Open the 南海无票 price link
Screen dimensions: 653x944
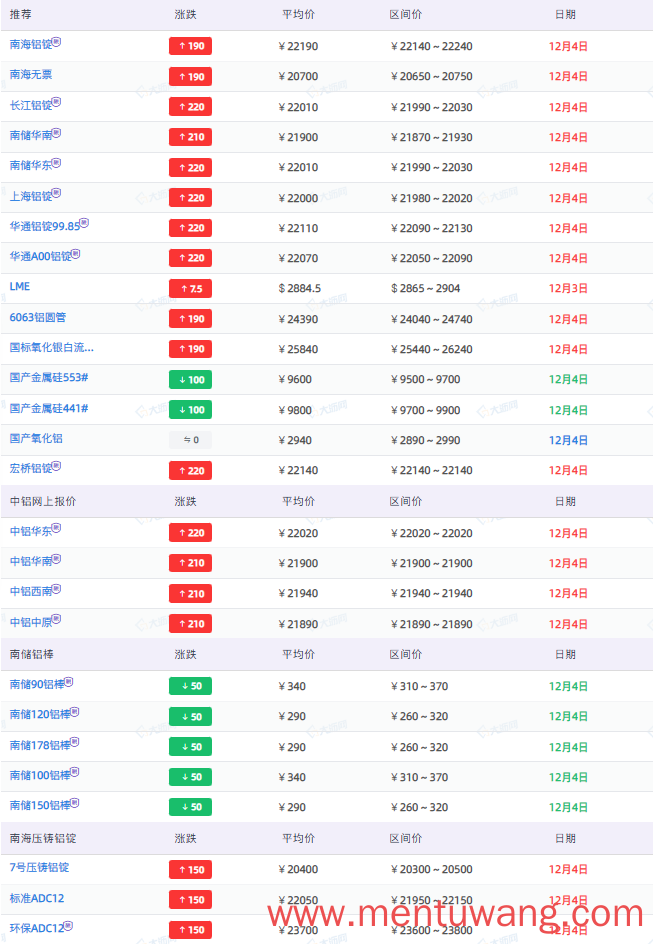tap(31, 75)
